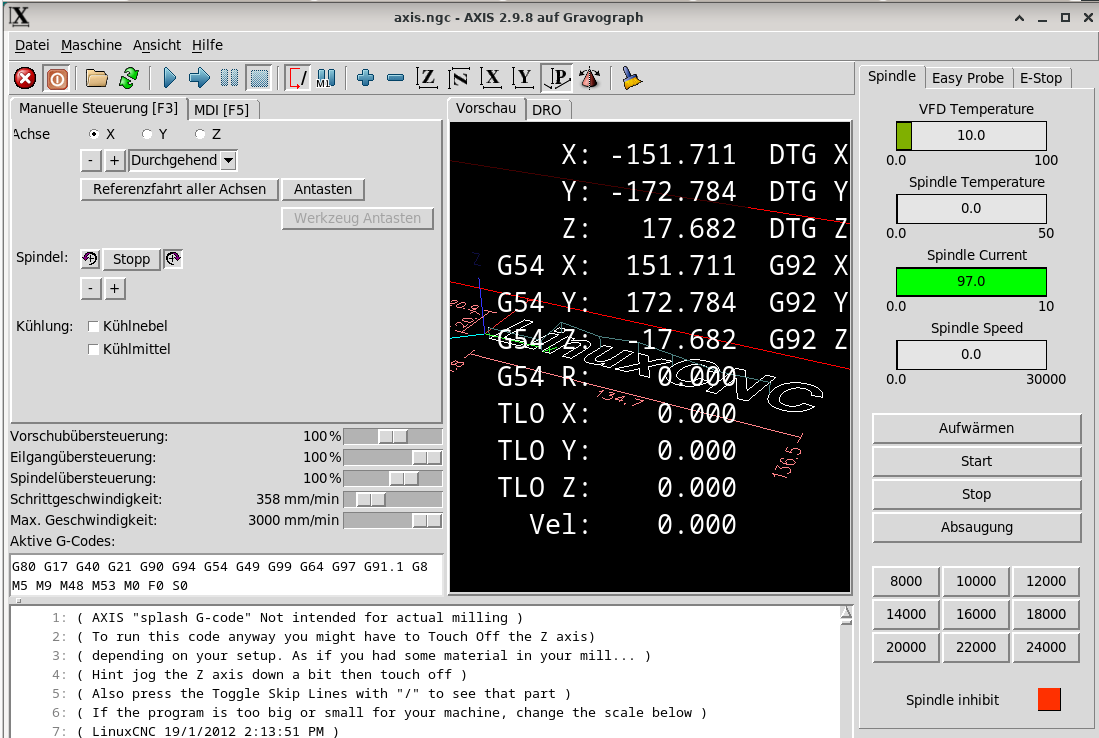Reload the current file with green arrows
The width and height of the screenshot is (1099, 738).
pos(129,78)
